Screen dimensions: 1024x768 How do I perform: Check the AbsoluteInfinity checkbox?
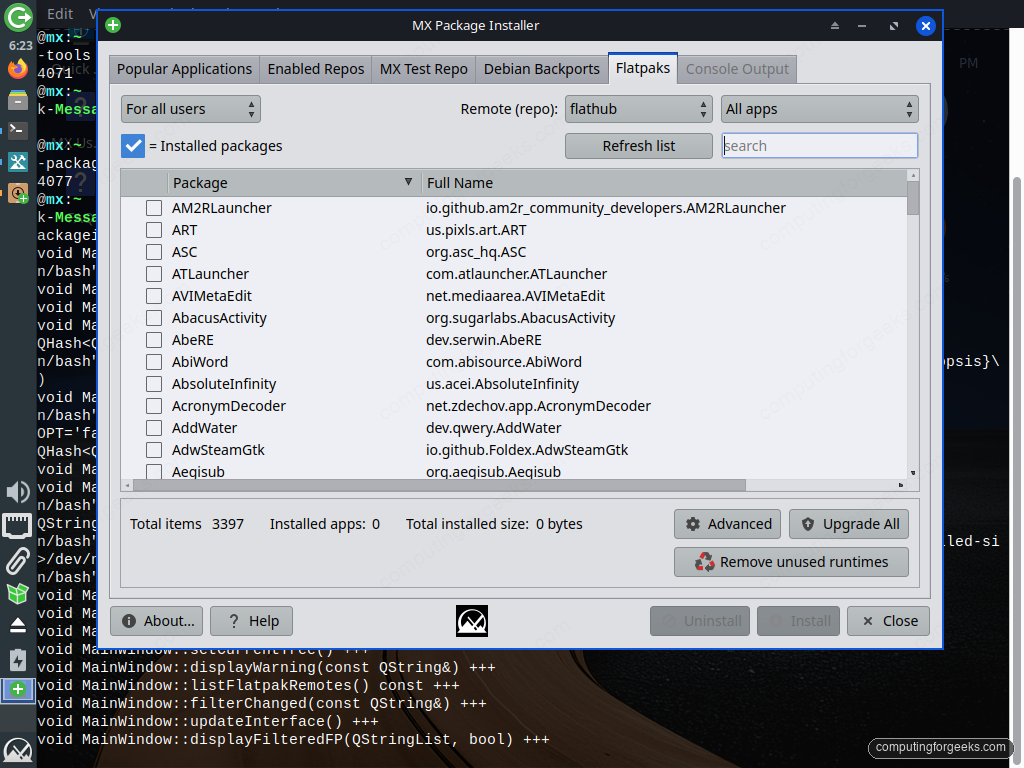click(x=154, y=384)
